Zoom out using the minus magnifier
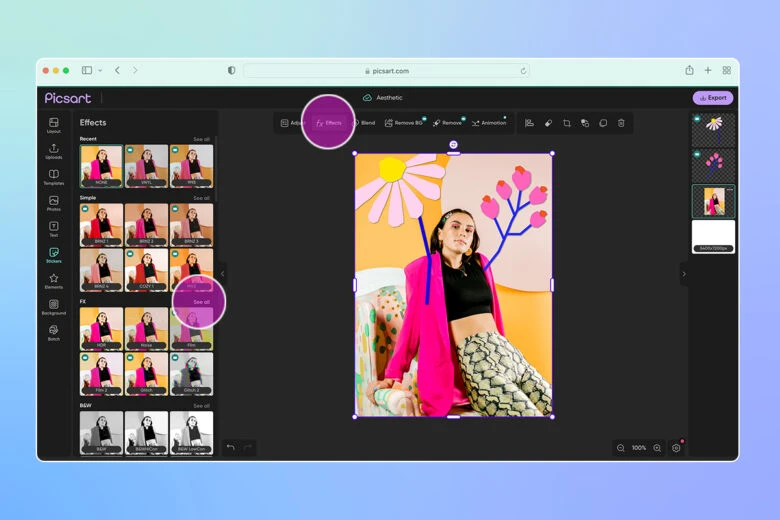This screenshot has width=780, height=520. point(621,448)
